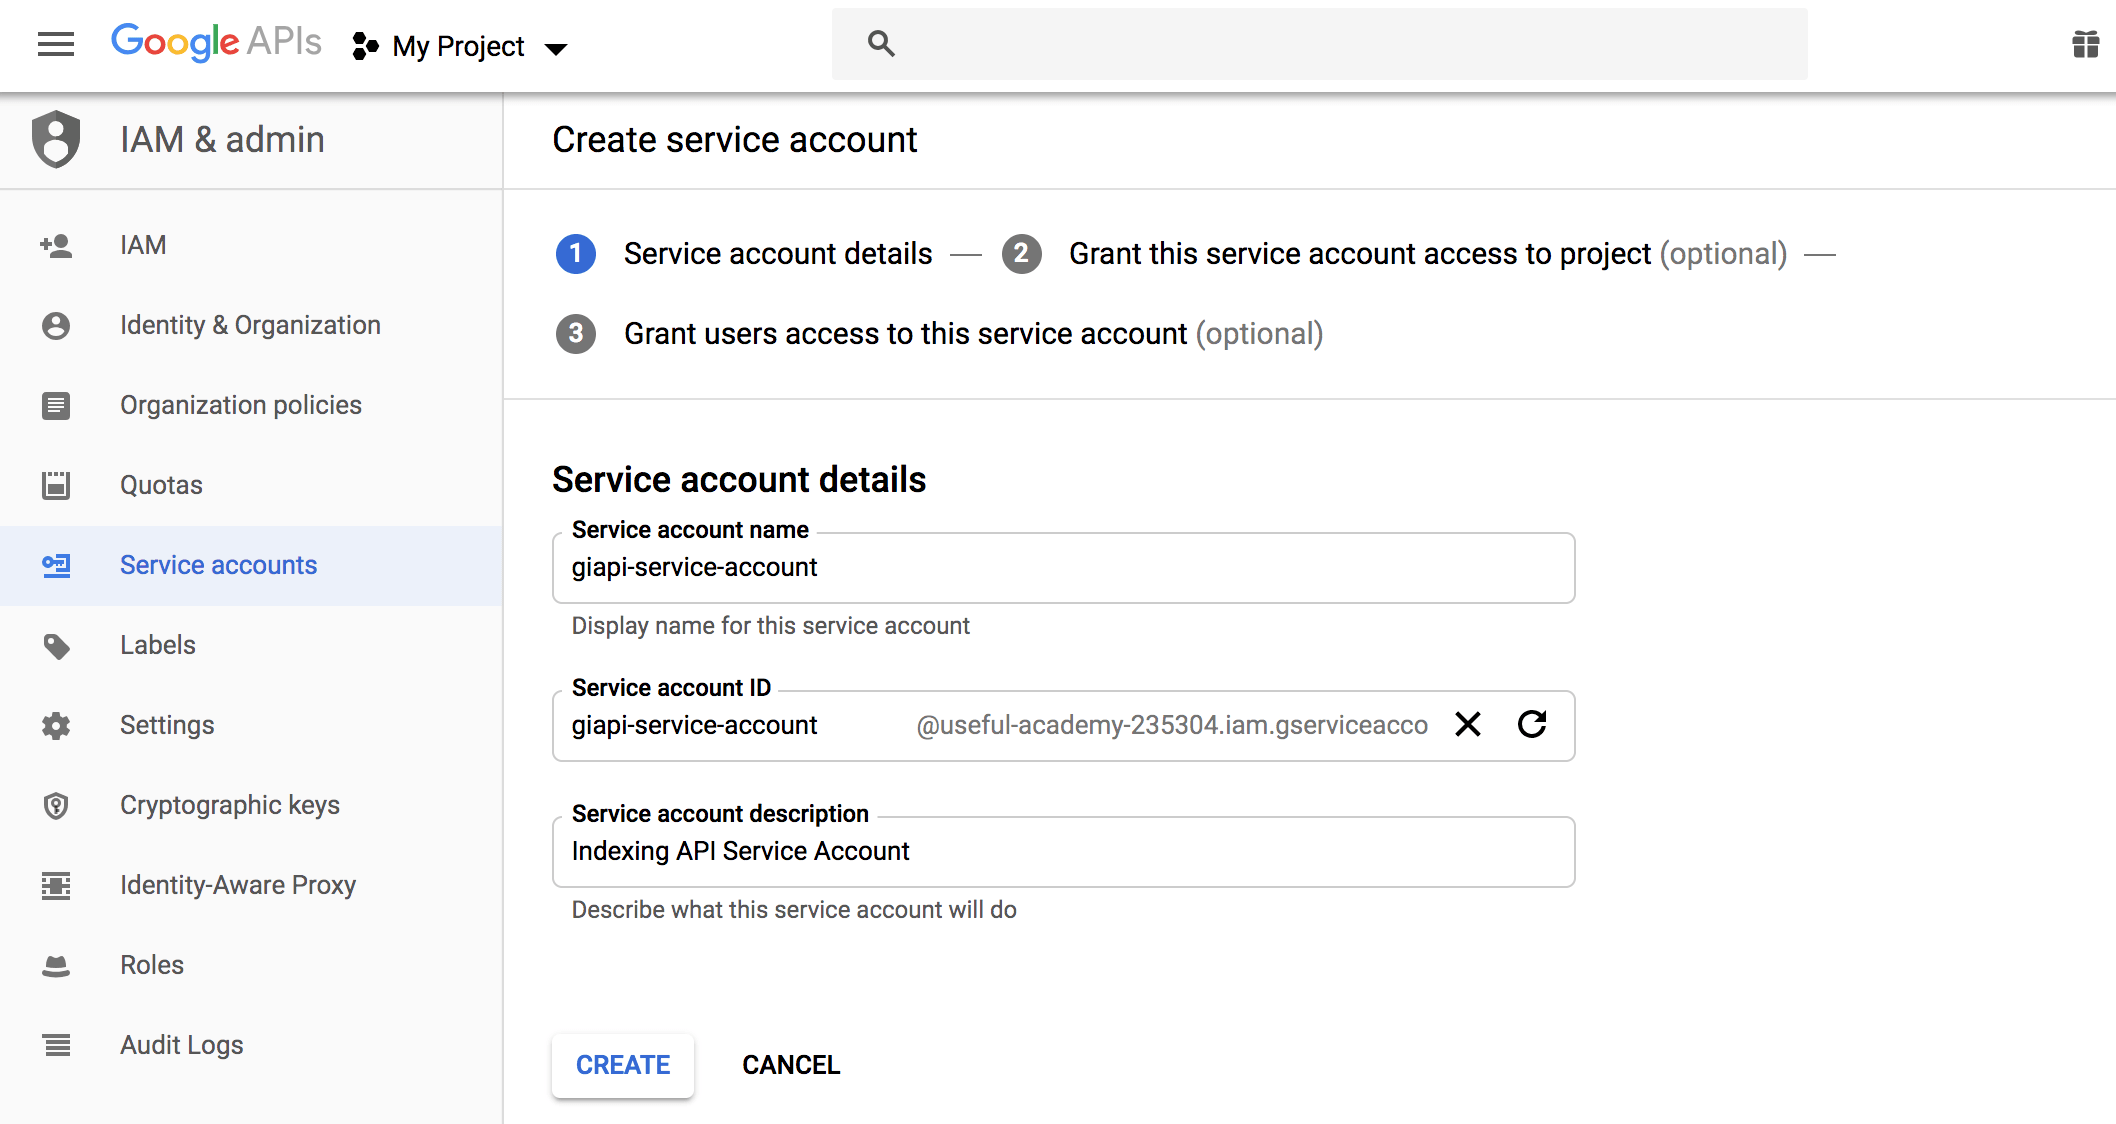Click the Identity-Aware Proxy icon
The width and height of the screenshot is (2116, 1124).
pyautogui.click(x=56, y=885)
